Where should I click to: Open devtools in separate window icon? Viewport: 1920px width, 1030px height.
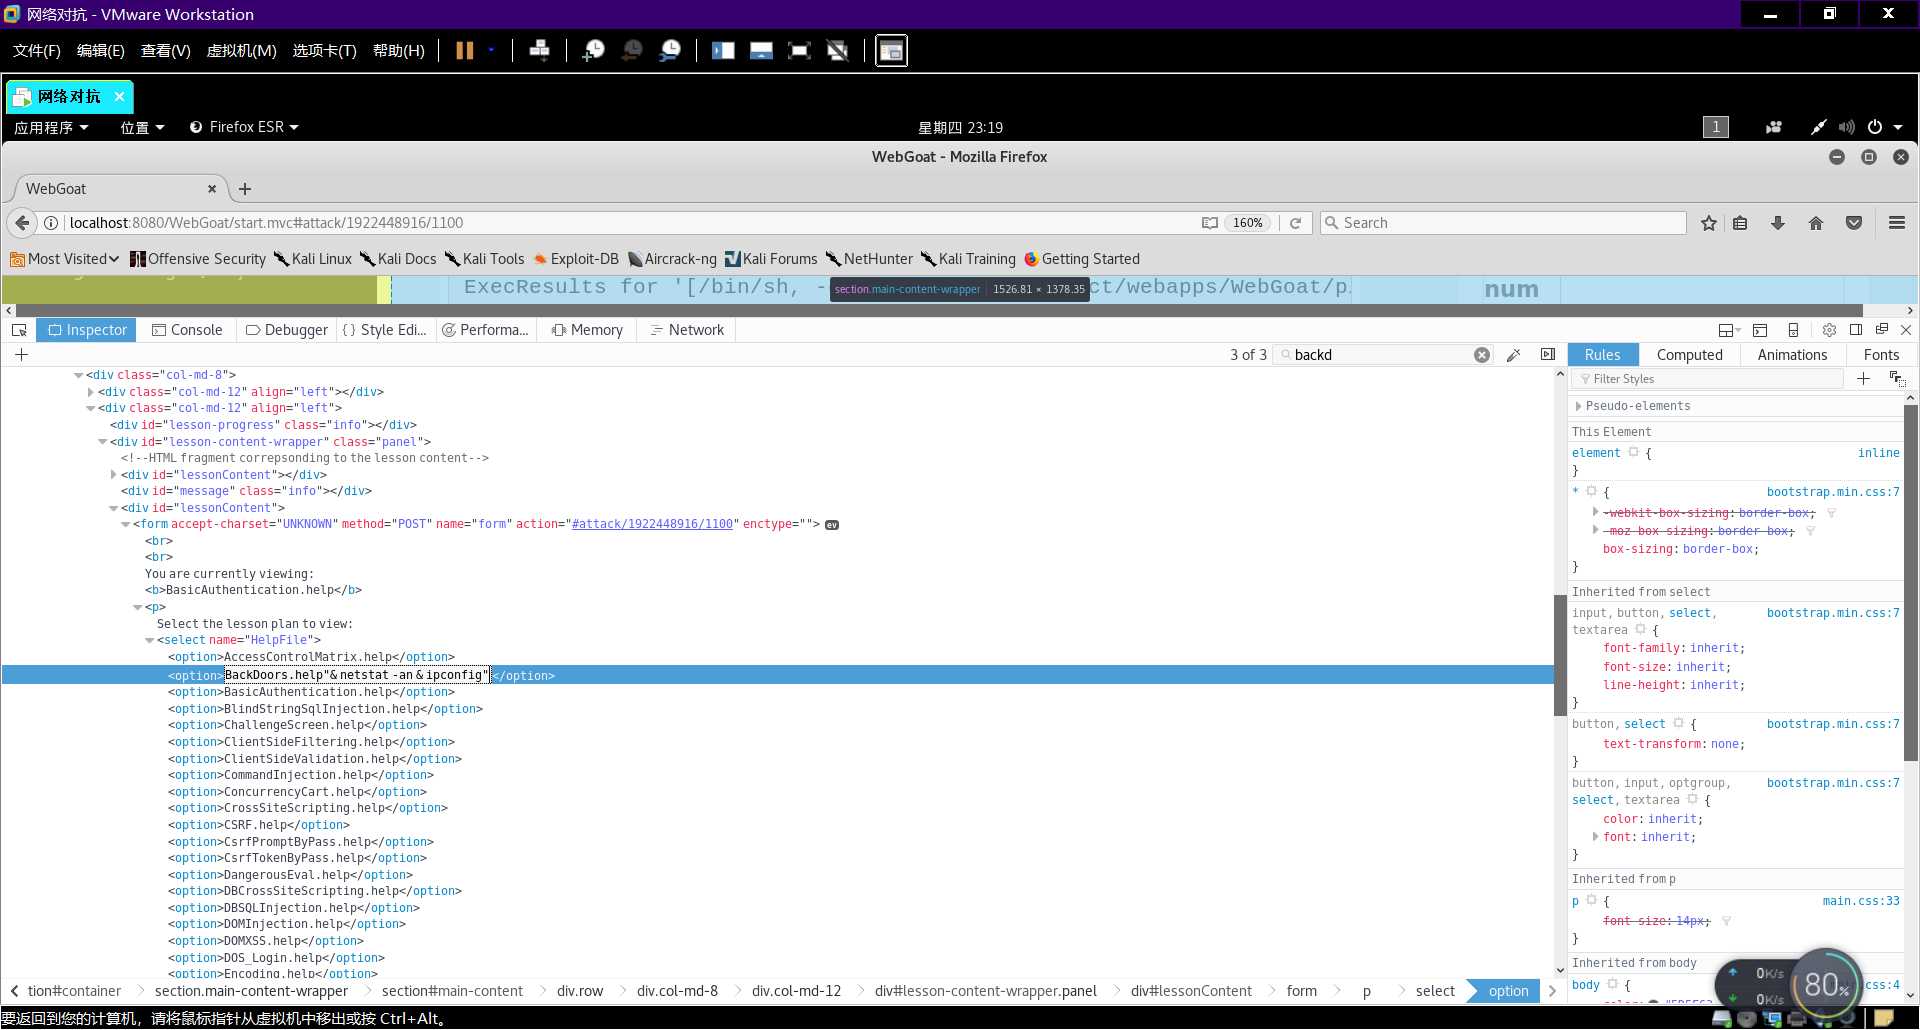coord(1882,330)
